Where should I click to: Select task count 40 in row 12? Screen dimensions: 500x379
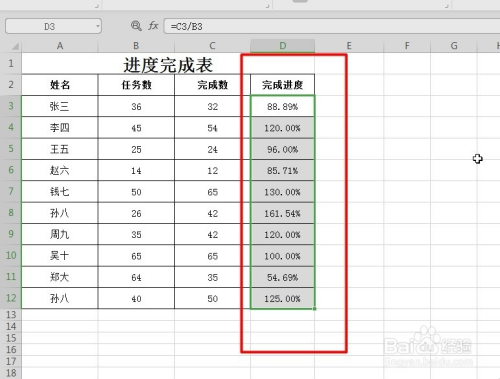pyautogui.click(x=136, y=298)
